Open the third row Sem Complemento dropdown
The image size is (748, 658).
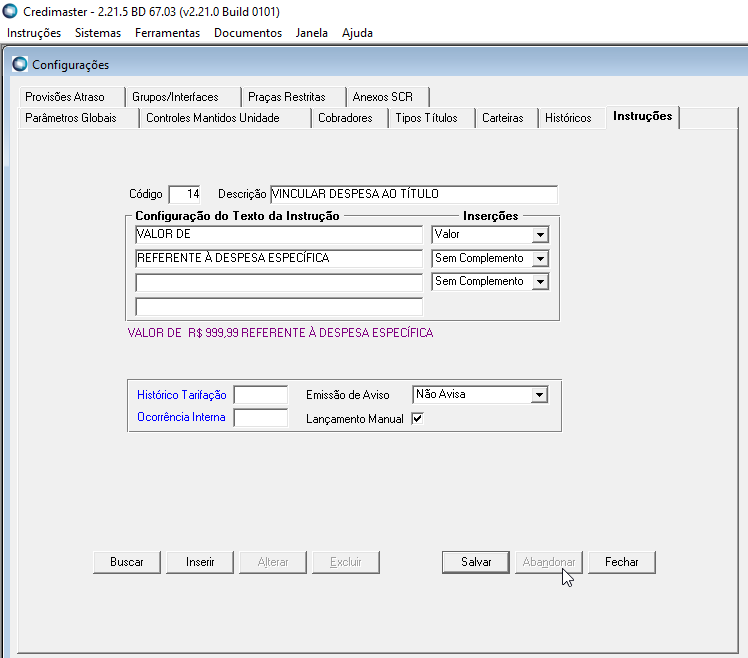[540, 281]
